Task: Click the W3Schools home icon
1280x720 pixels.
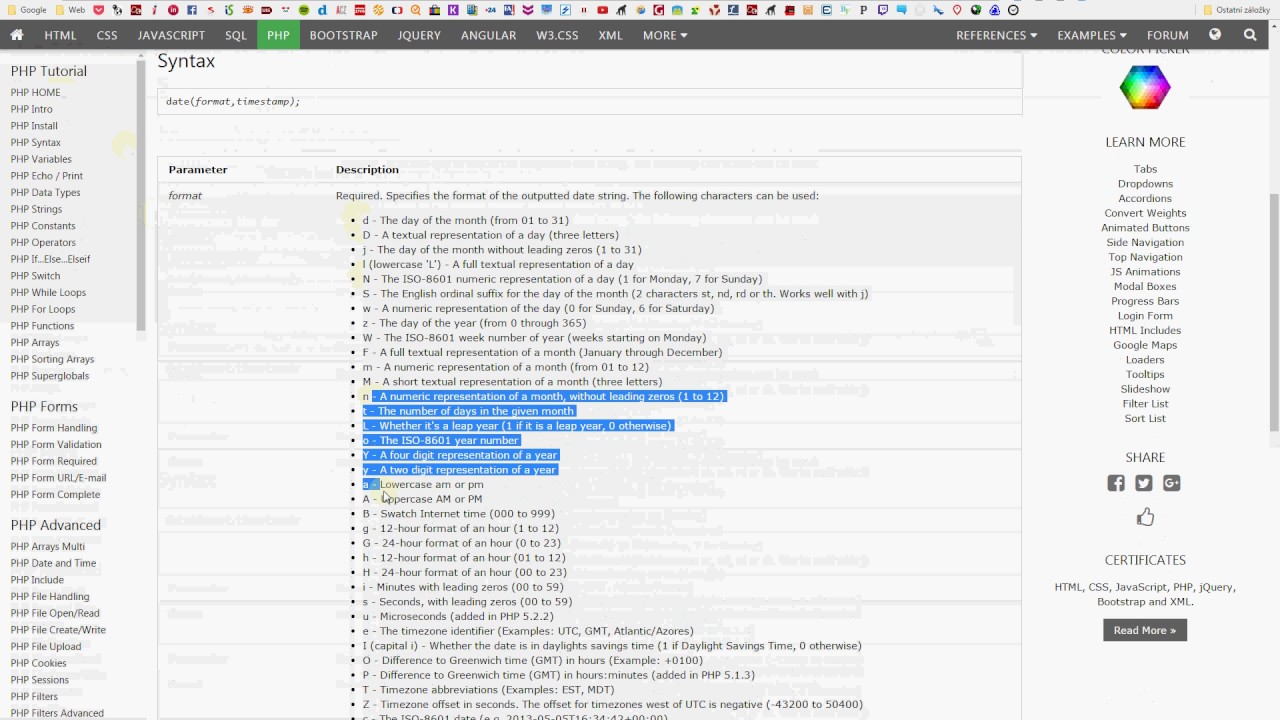Action: (17, 35)
